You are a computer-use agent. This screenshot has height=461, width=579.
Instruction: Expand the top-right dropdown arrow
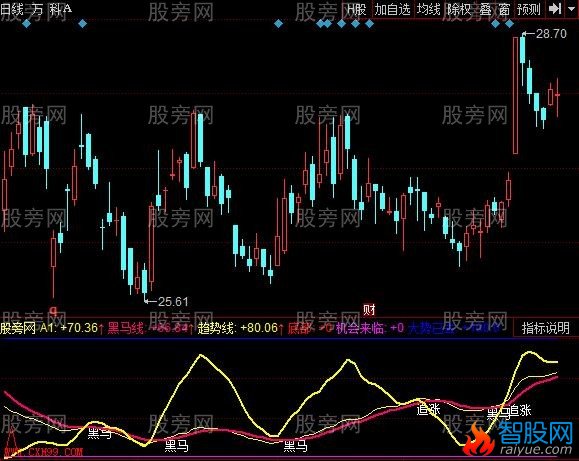[x=571, y=8]
